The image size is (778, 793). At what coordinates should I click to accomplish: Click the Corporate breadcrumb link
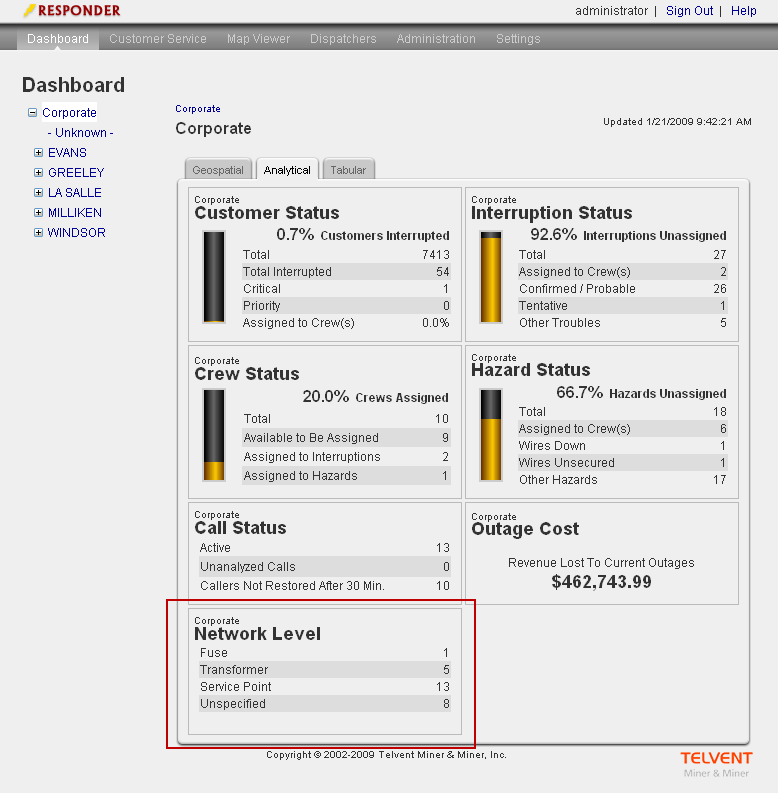tap(198, 109)
